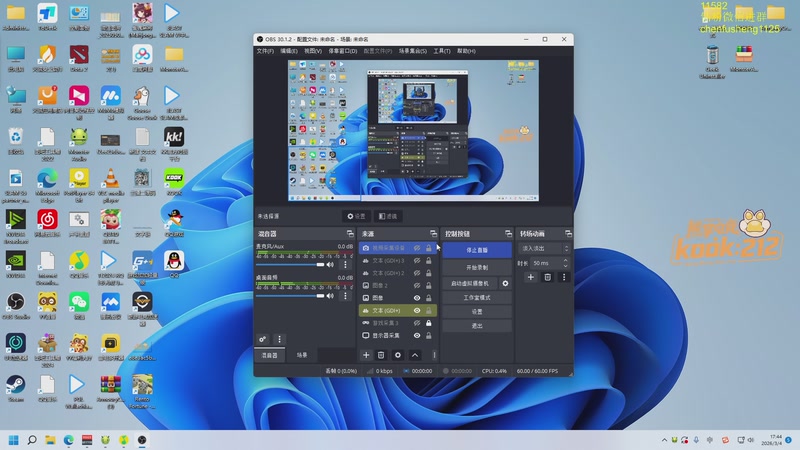Add a new source with the plus icon

point(366,355)
